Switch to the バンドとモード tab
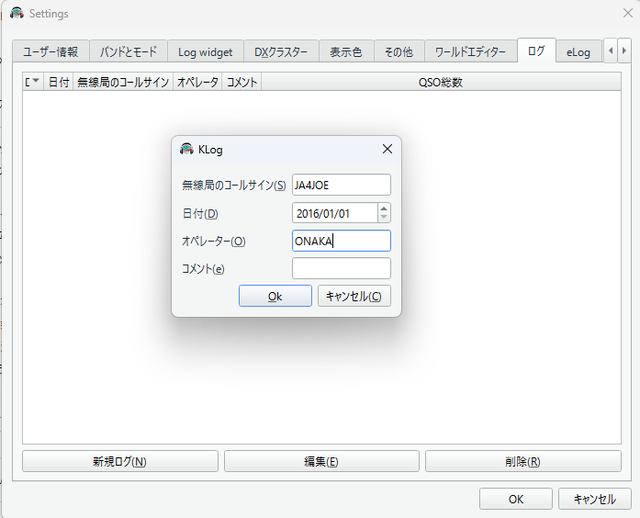 [x=128, y=51]
